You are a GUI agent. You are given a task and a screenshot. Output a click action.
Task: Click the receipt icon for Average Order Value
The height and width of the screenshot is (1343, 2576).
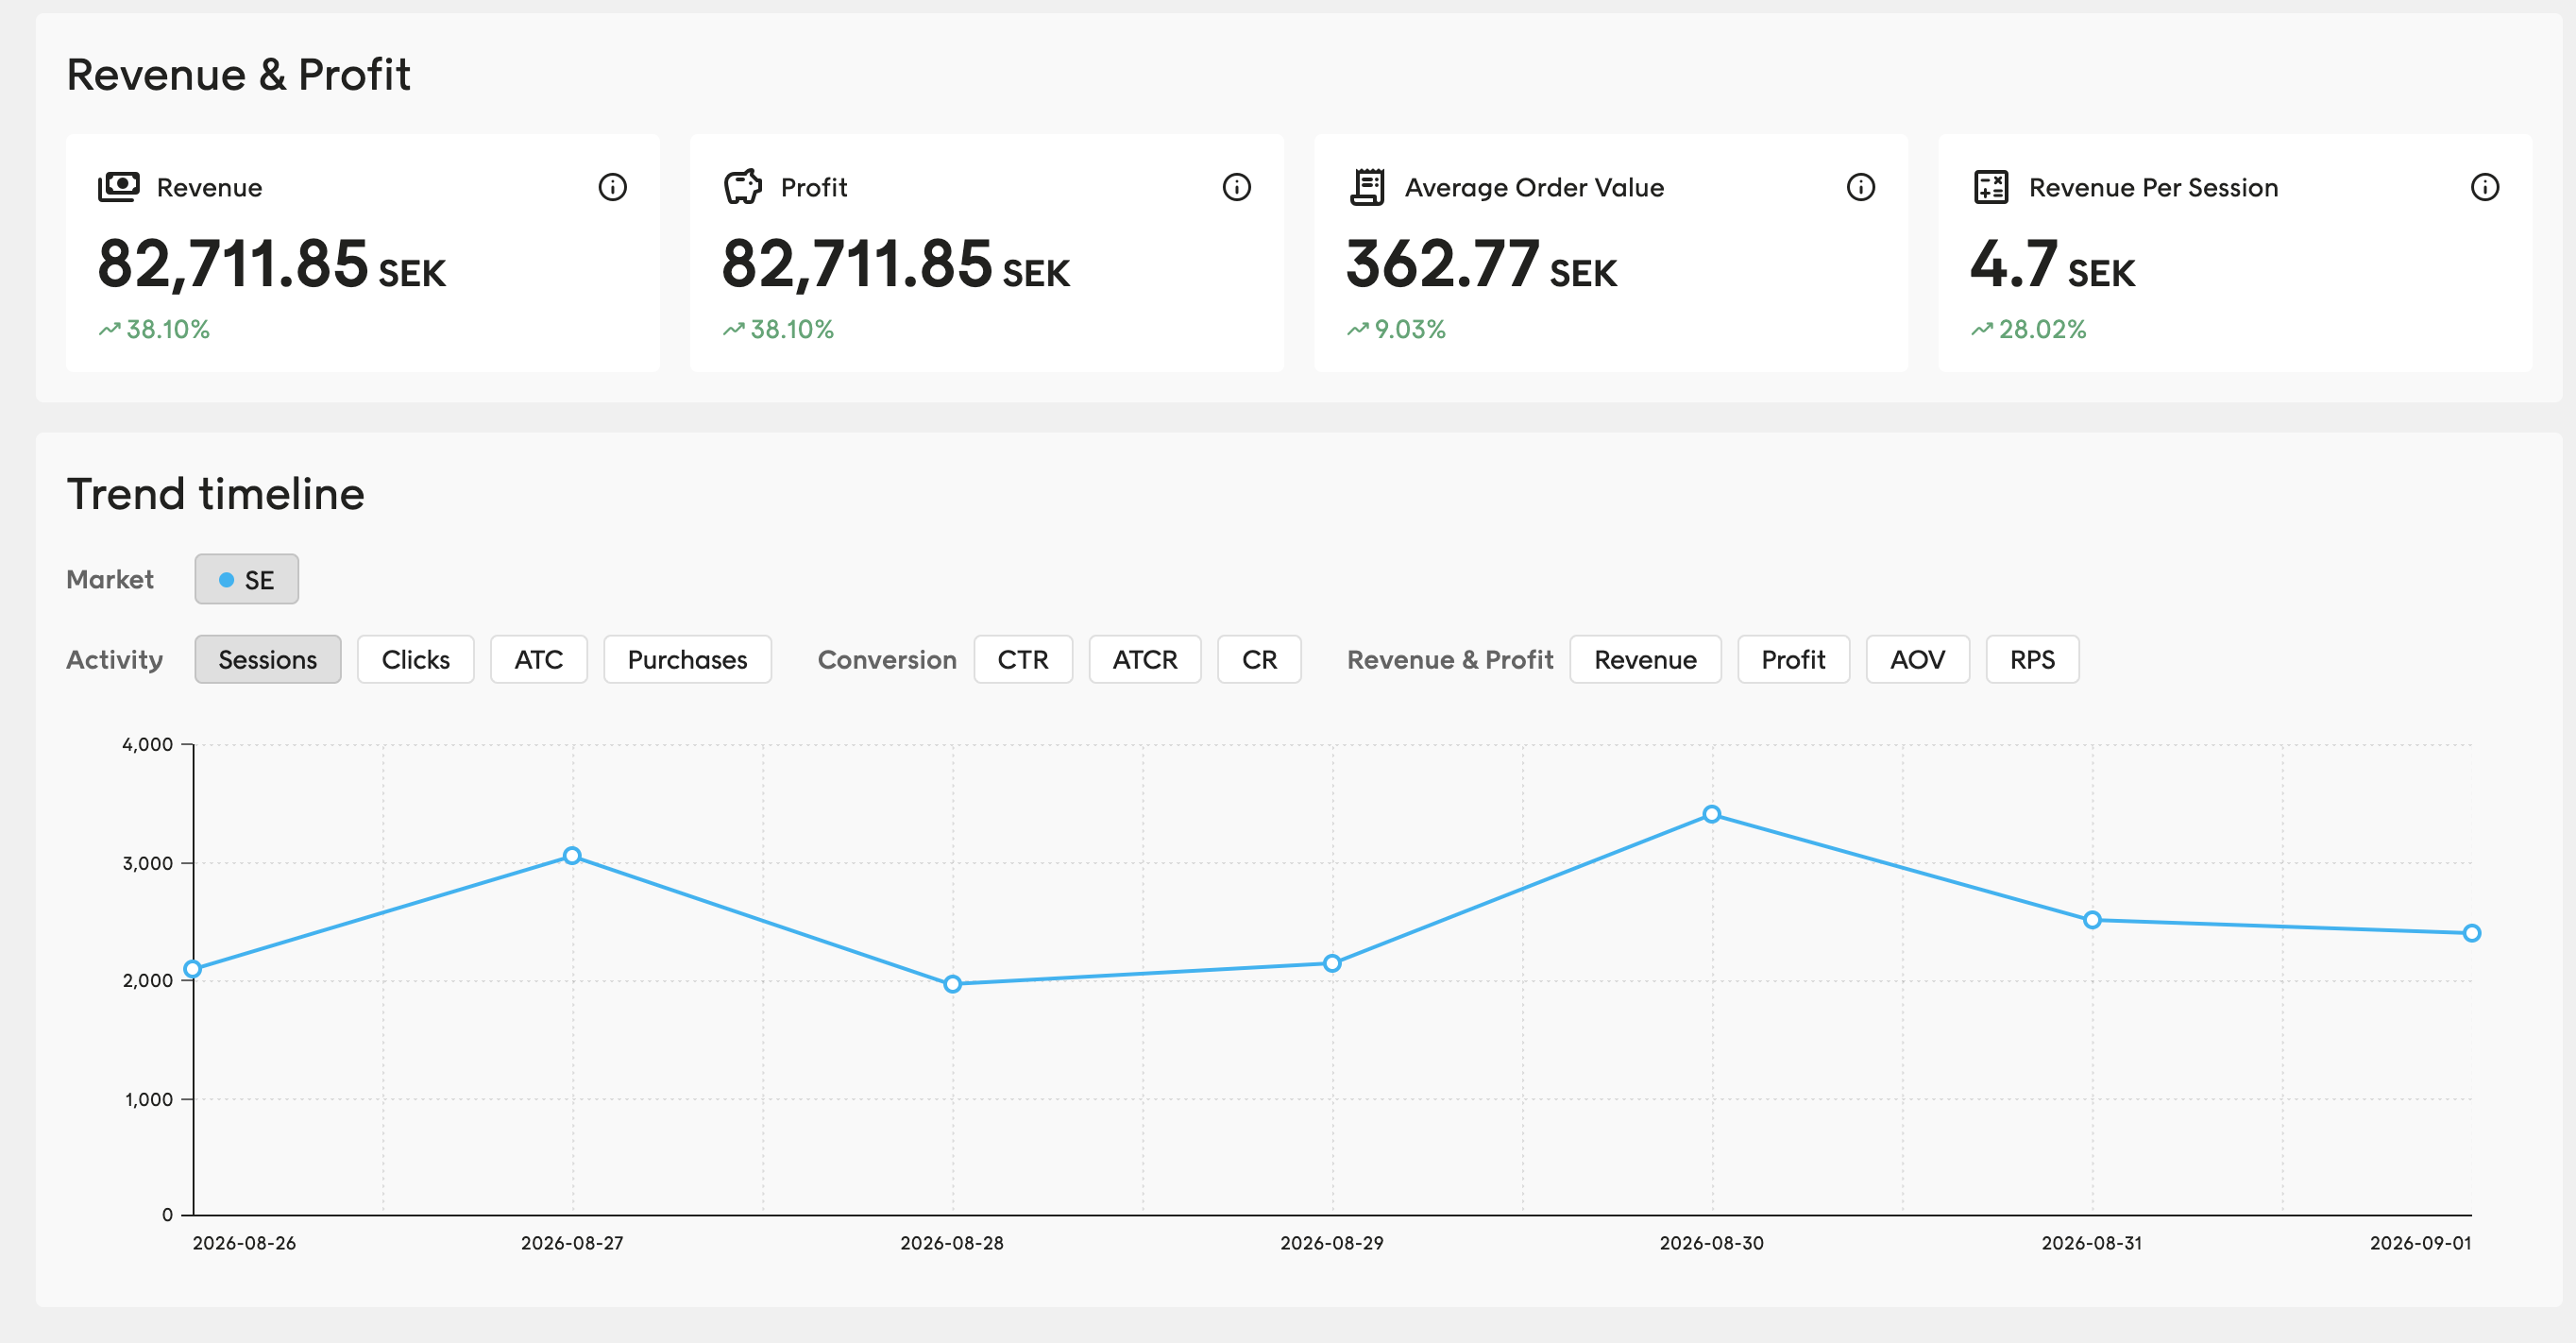pyautogui.click(x=1367, y=187)
